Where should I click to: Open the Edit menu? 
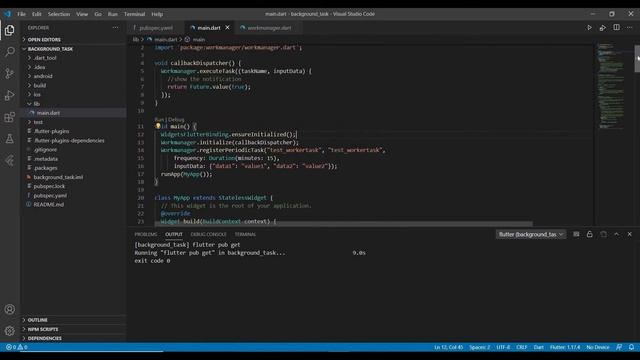tap(37, 14)
